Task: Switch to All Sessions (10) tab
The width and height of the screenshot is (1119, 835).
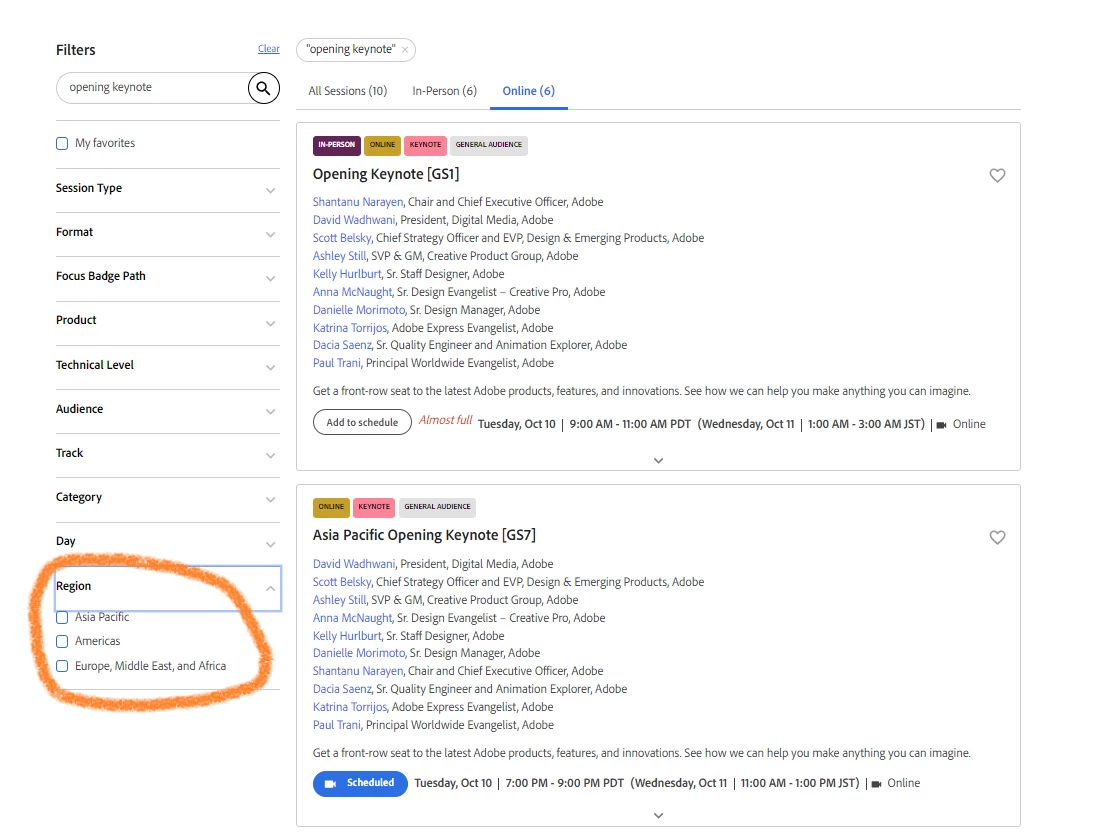Action: coord(348,91)
